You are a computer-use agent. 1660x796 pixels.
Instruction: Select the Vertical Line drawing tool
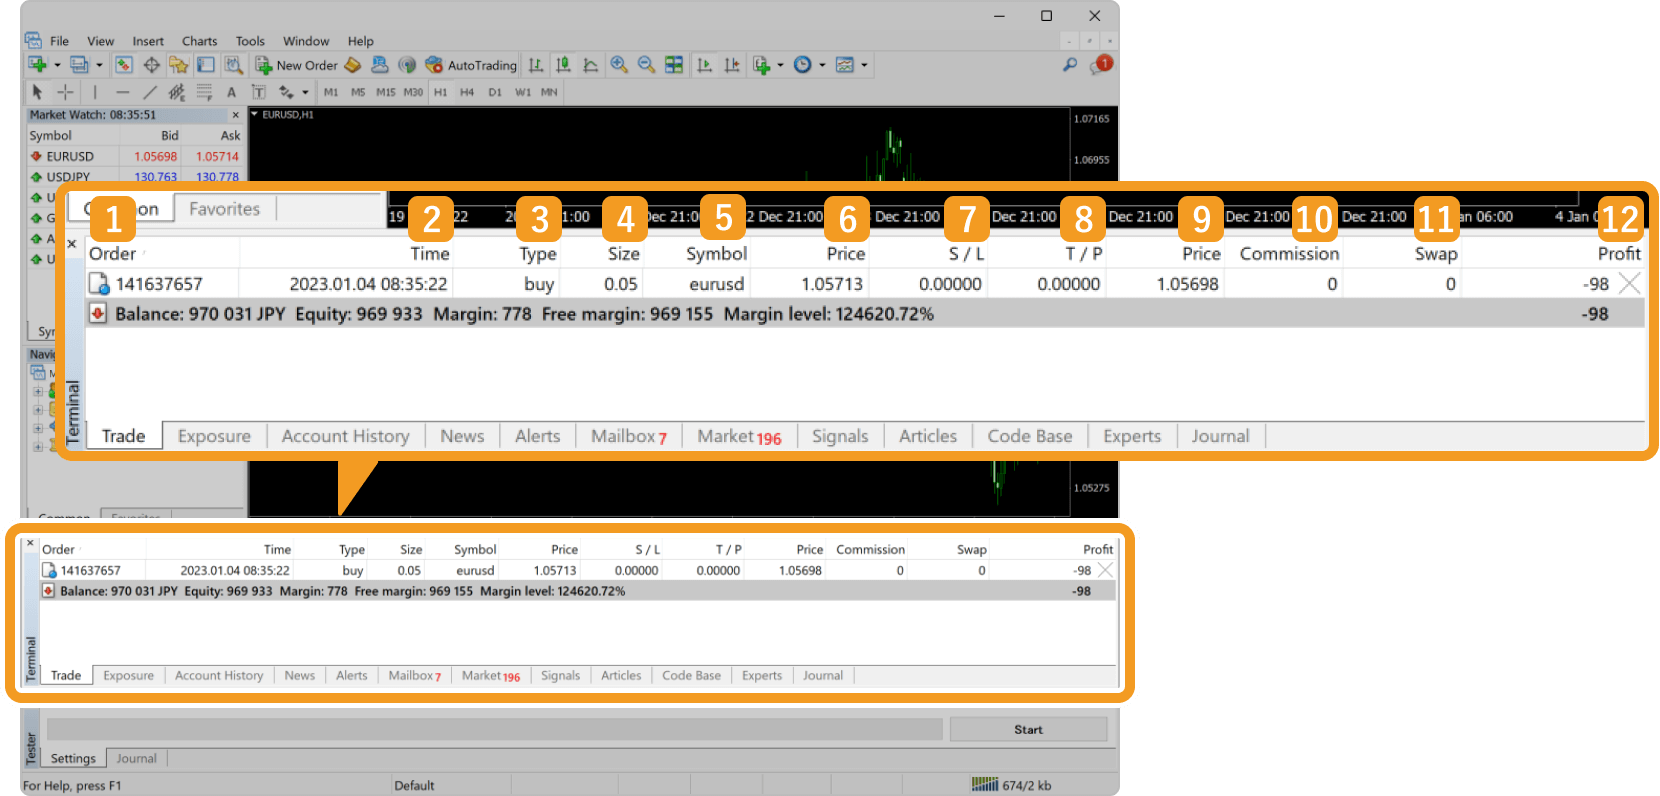[95, 92]
